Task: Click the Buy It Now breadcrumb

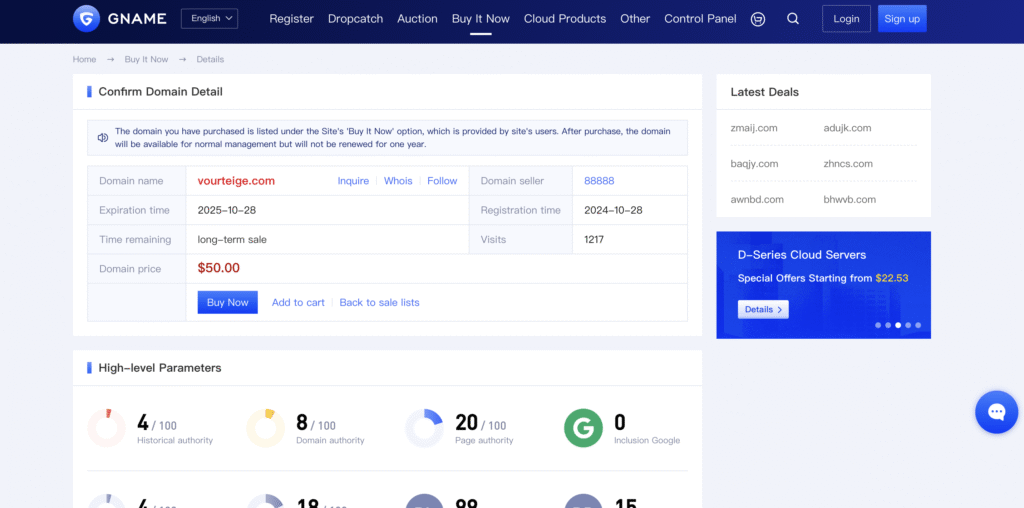Action: [x=146, y=59]
